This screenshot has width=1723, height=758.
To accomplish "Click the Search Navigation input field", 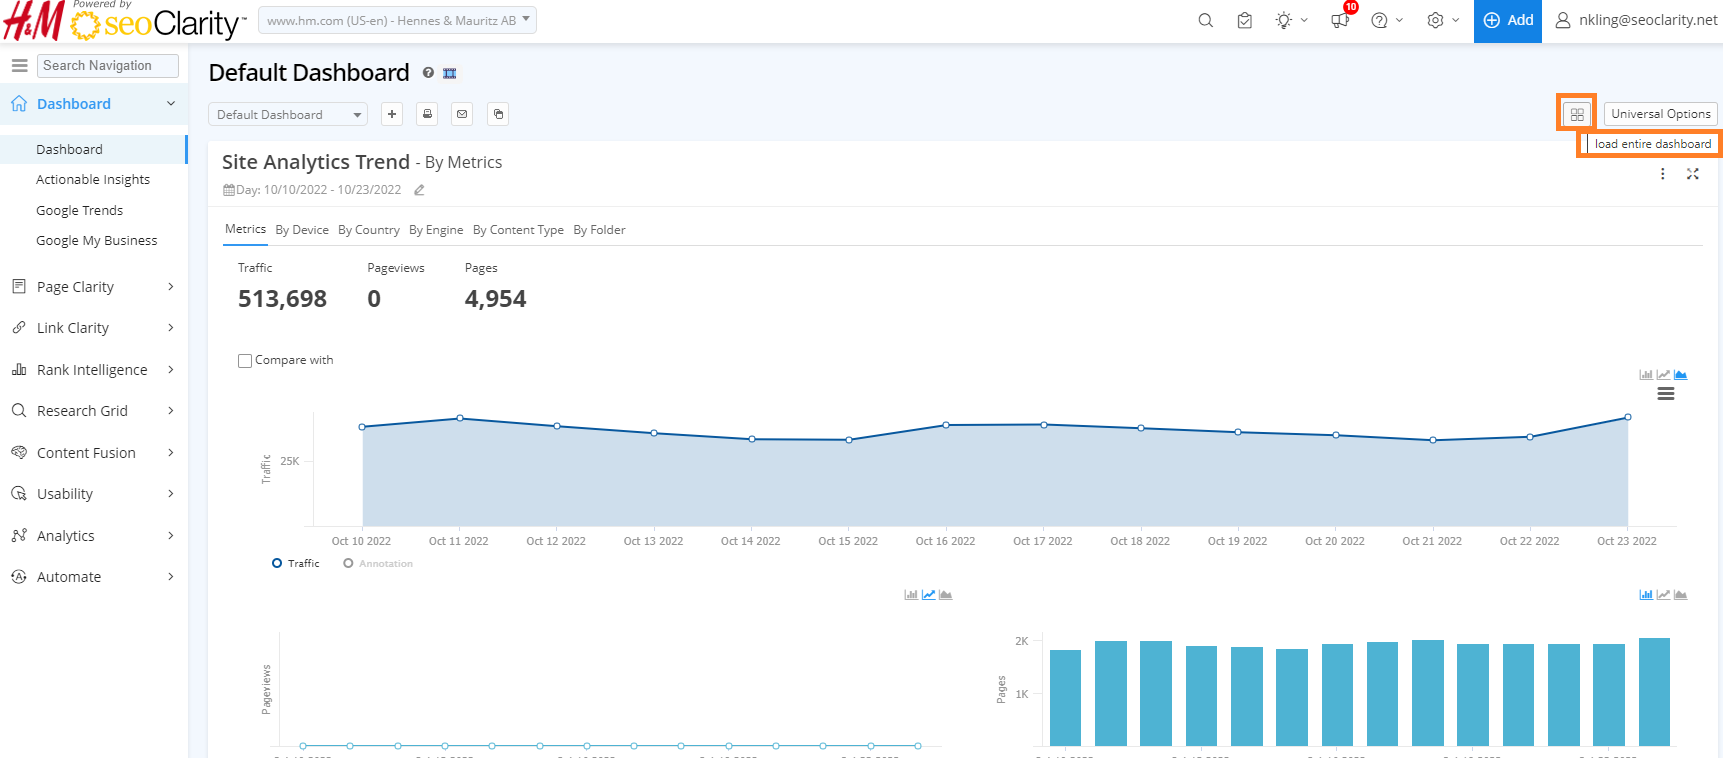I will pyautogui.click(x=108, y=66).
